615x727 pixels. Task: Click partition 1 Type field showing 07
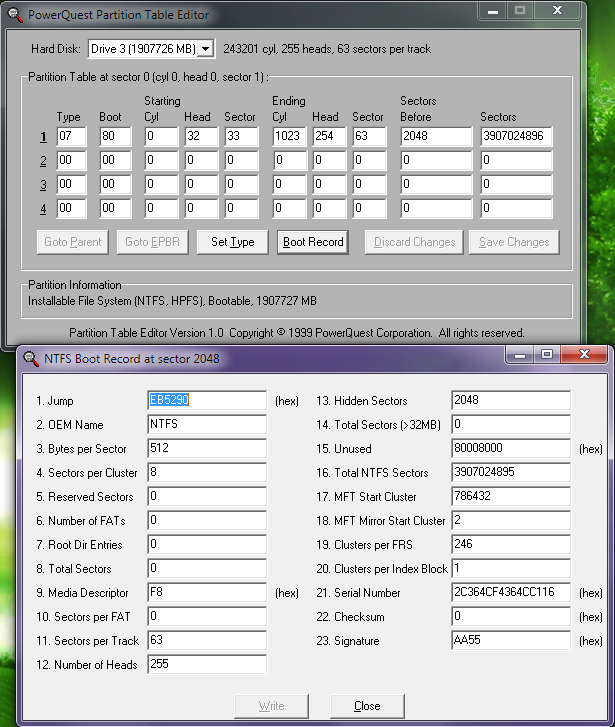pos(71,136)
